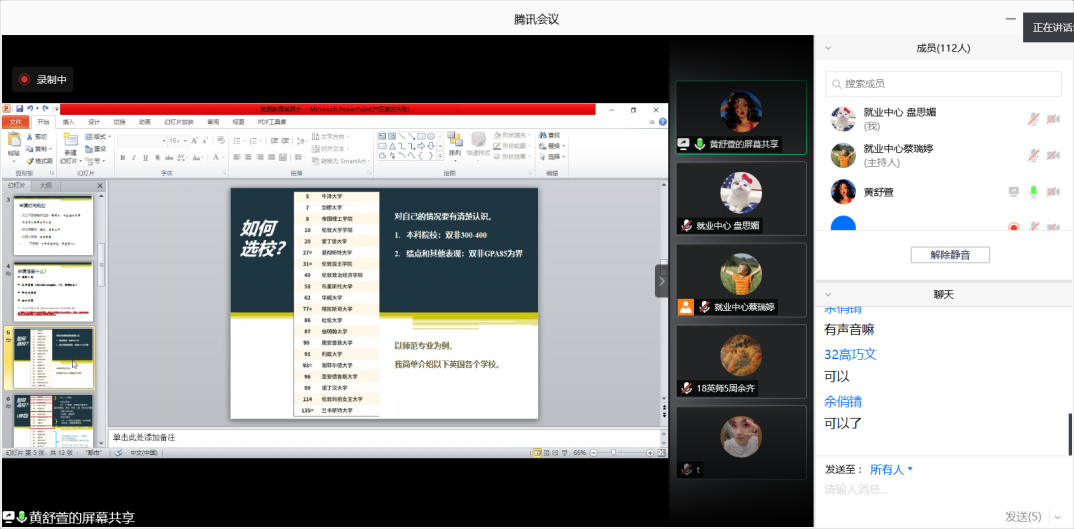This screenshot has height=529, width=1074.
Task: Click 黄舒萱's avatar in the member list
Action: pos(843,191)
